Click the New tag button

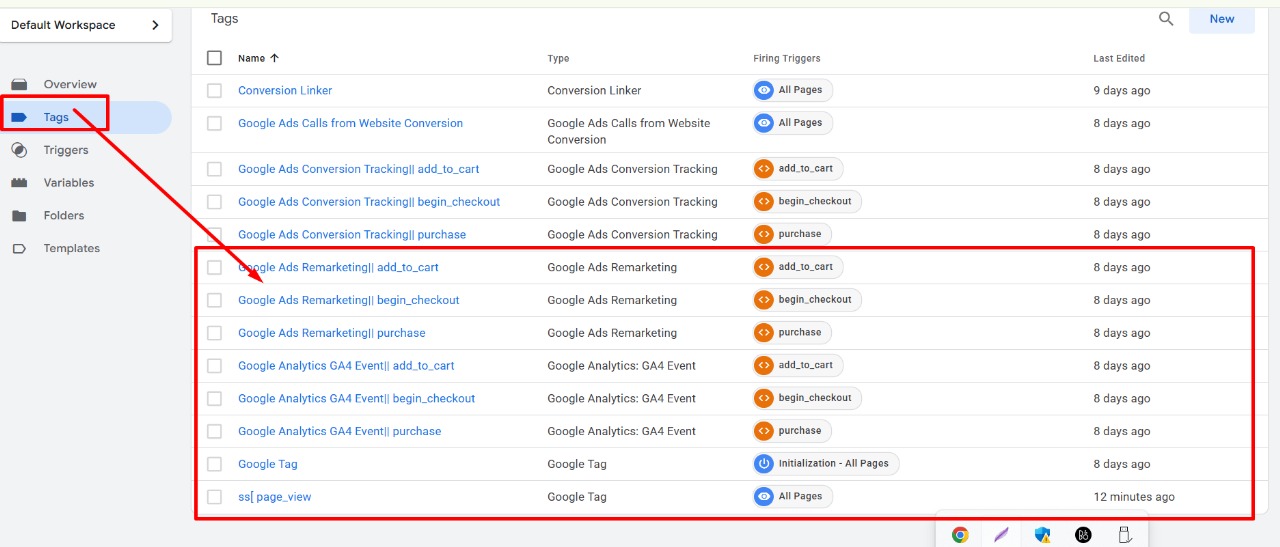[x=1222, y=19]
